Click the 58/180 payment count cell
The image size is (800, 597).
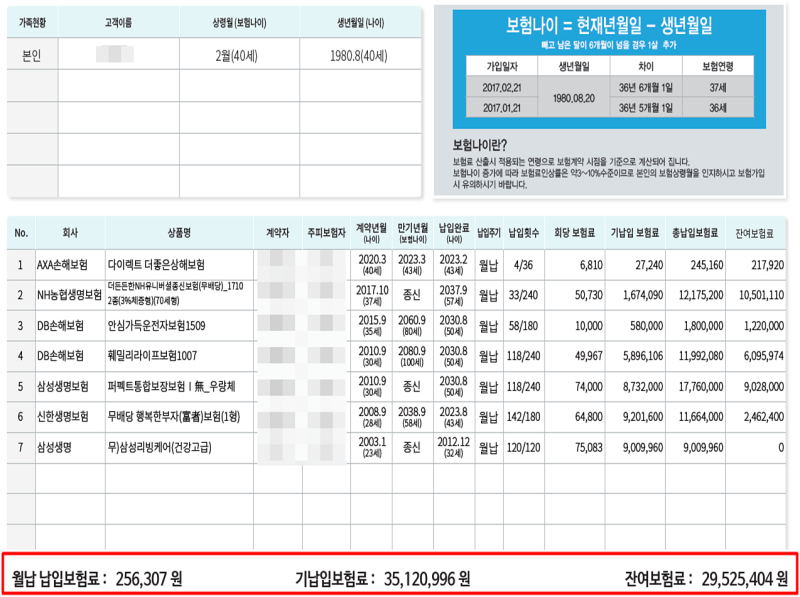click(x=523, y=326)
